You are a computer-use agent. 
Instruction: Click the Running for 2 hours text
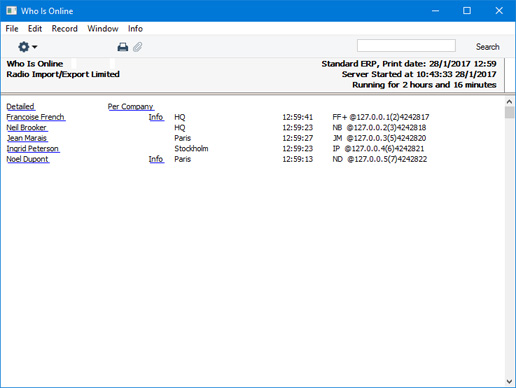(424, 85)
